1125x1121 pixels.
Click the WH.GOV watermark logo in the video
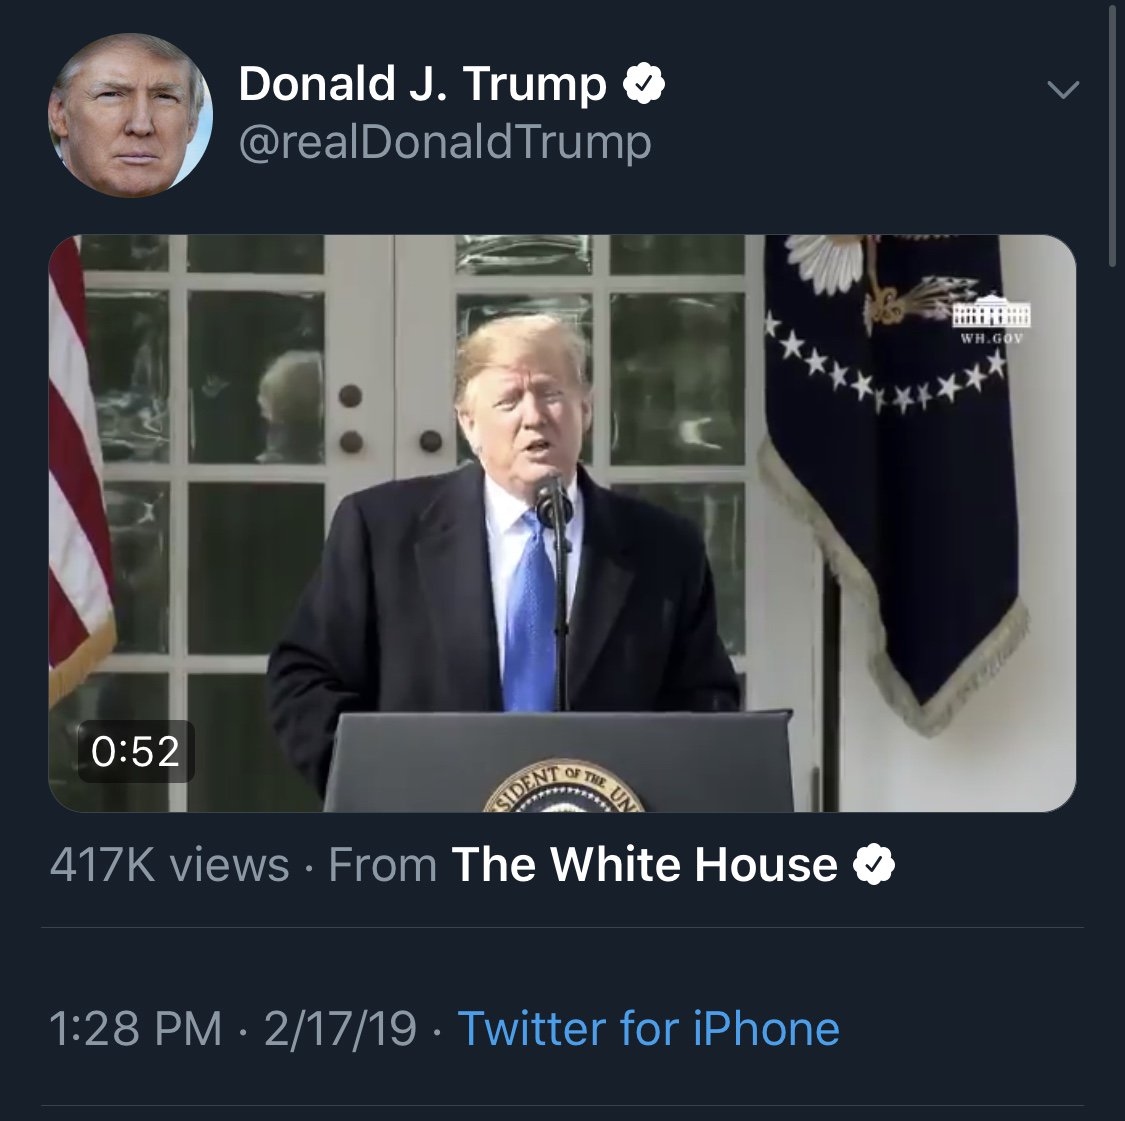[991, 320]
